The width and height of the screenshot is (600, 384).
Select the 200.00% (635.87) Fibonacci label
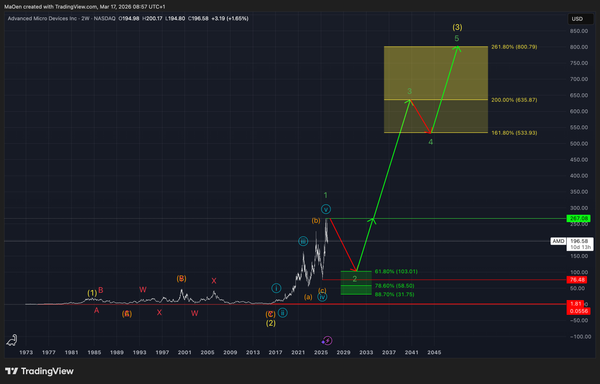514,100
